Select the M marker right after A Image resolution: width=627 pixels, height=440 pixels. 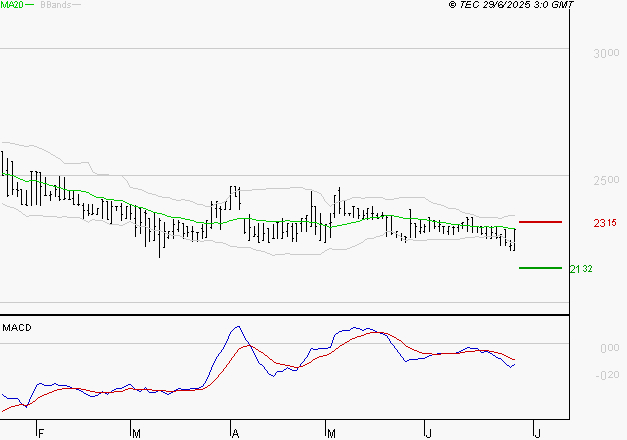tap(331, 433)
